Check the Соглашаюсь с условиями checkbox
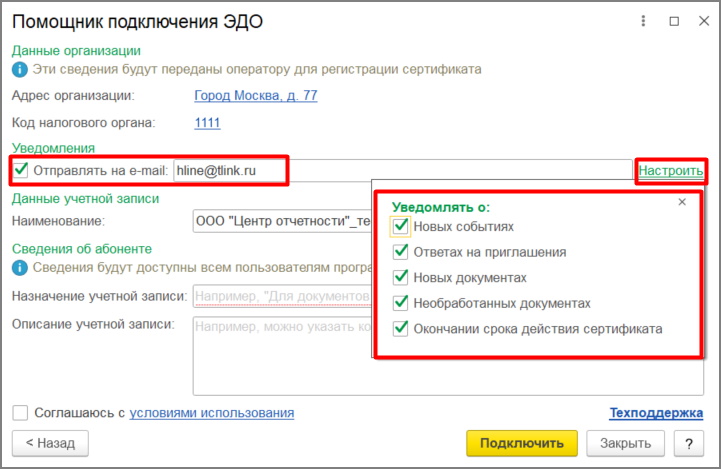Screen dimensions: 721x469 20,413
